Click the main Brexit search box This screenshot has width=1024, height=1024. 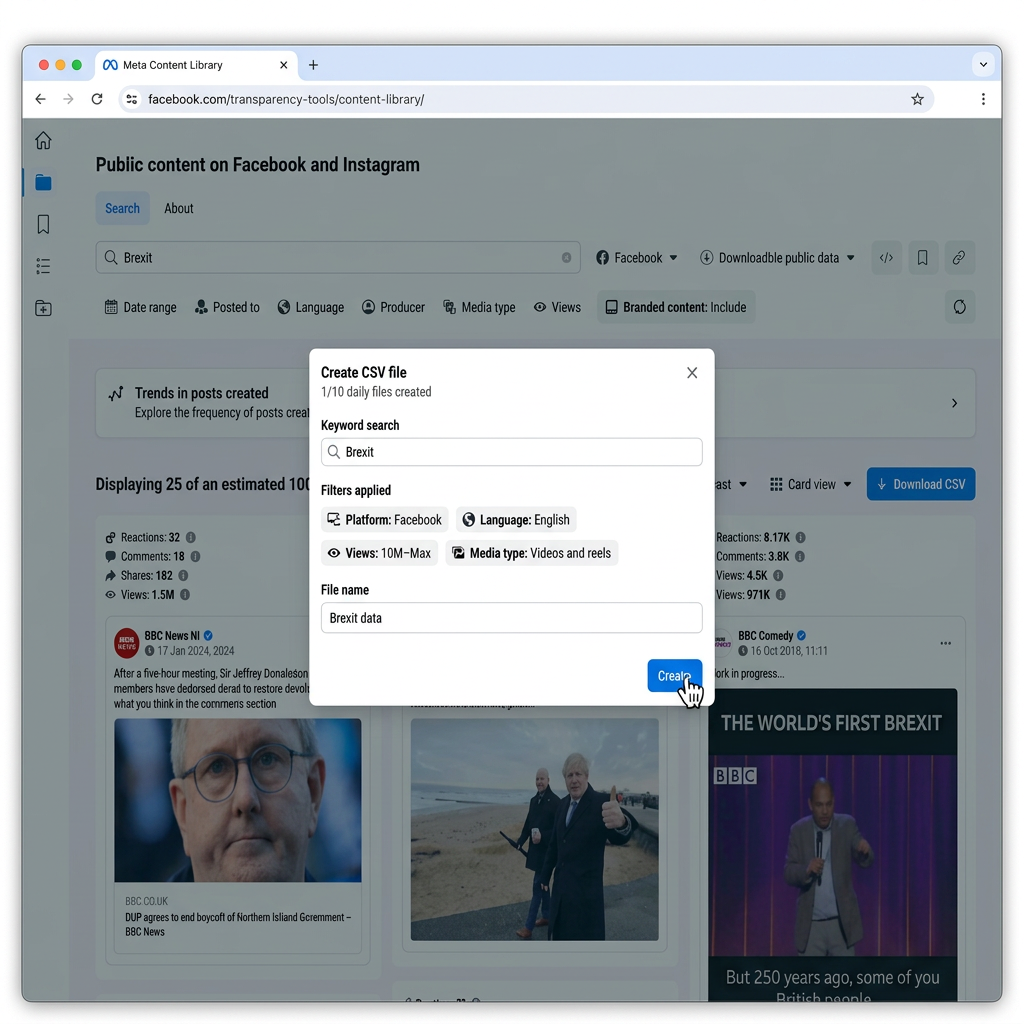(338, 257)
